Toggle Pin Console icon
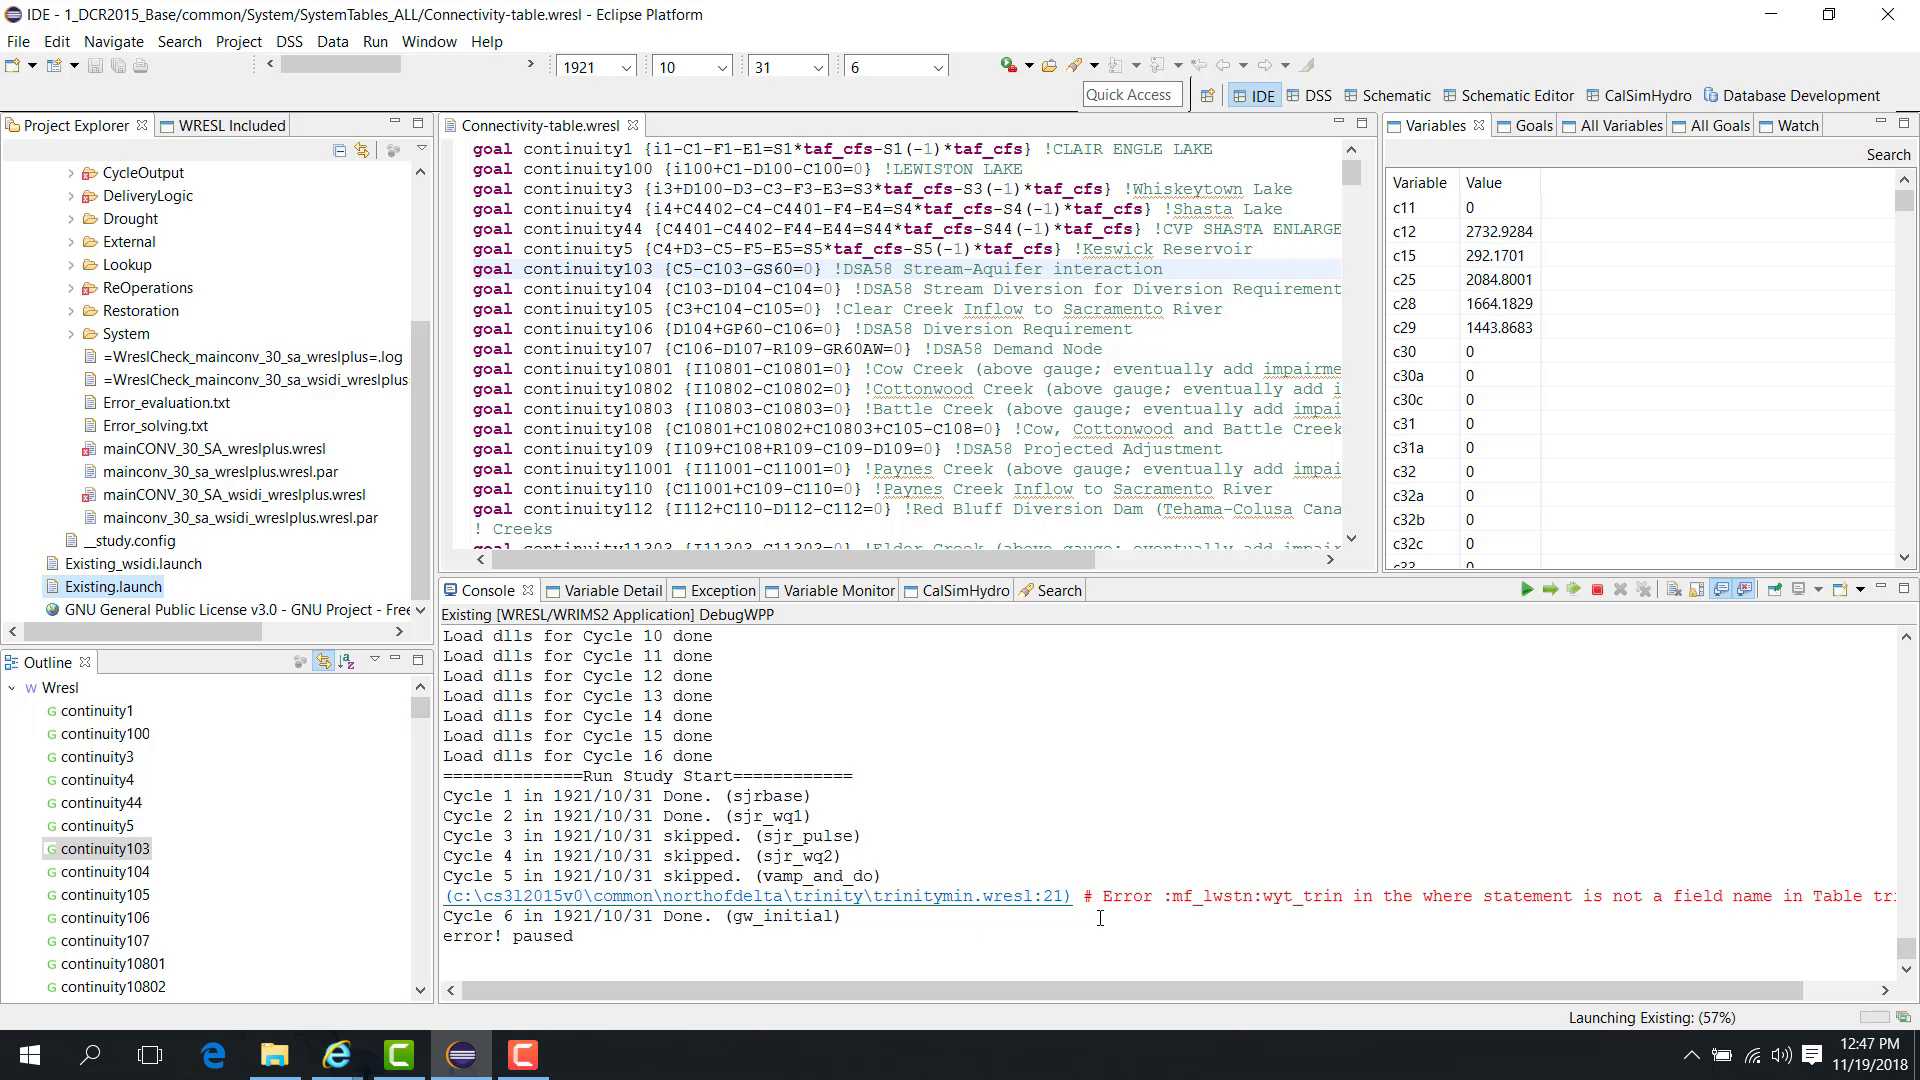The image size is (1920, 1080). [1774, 590]
